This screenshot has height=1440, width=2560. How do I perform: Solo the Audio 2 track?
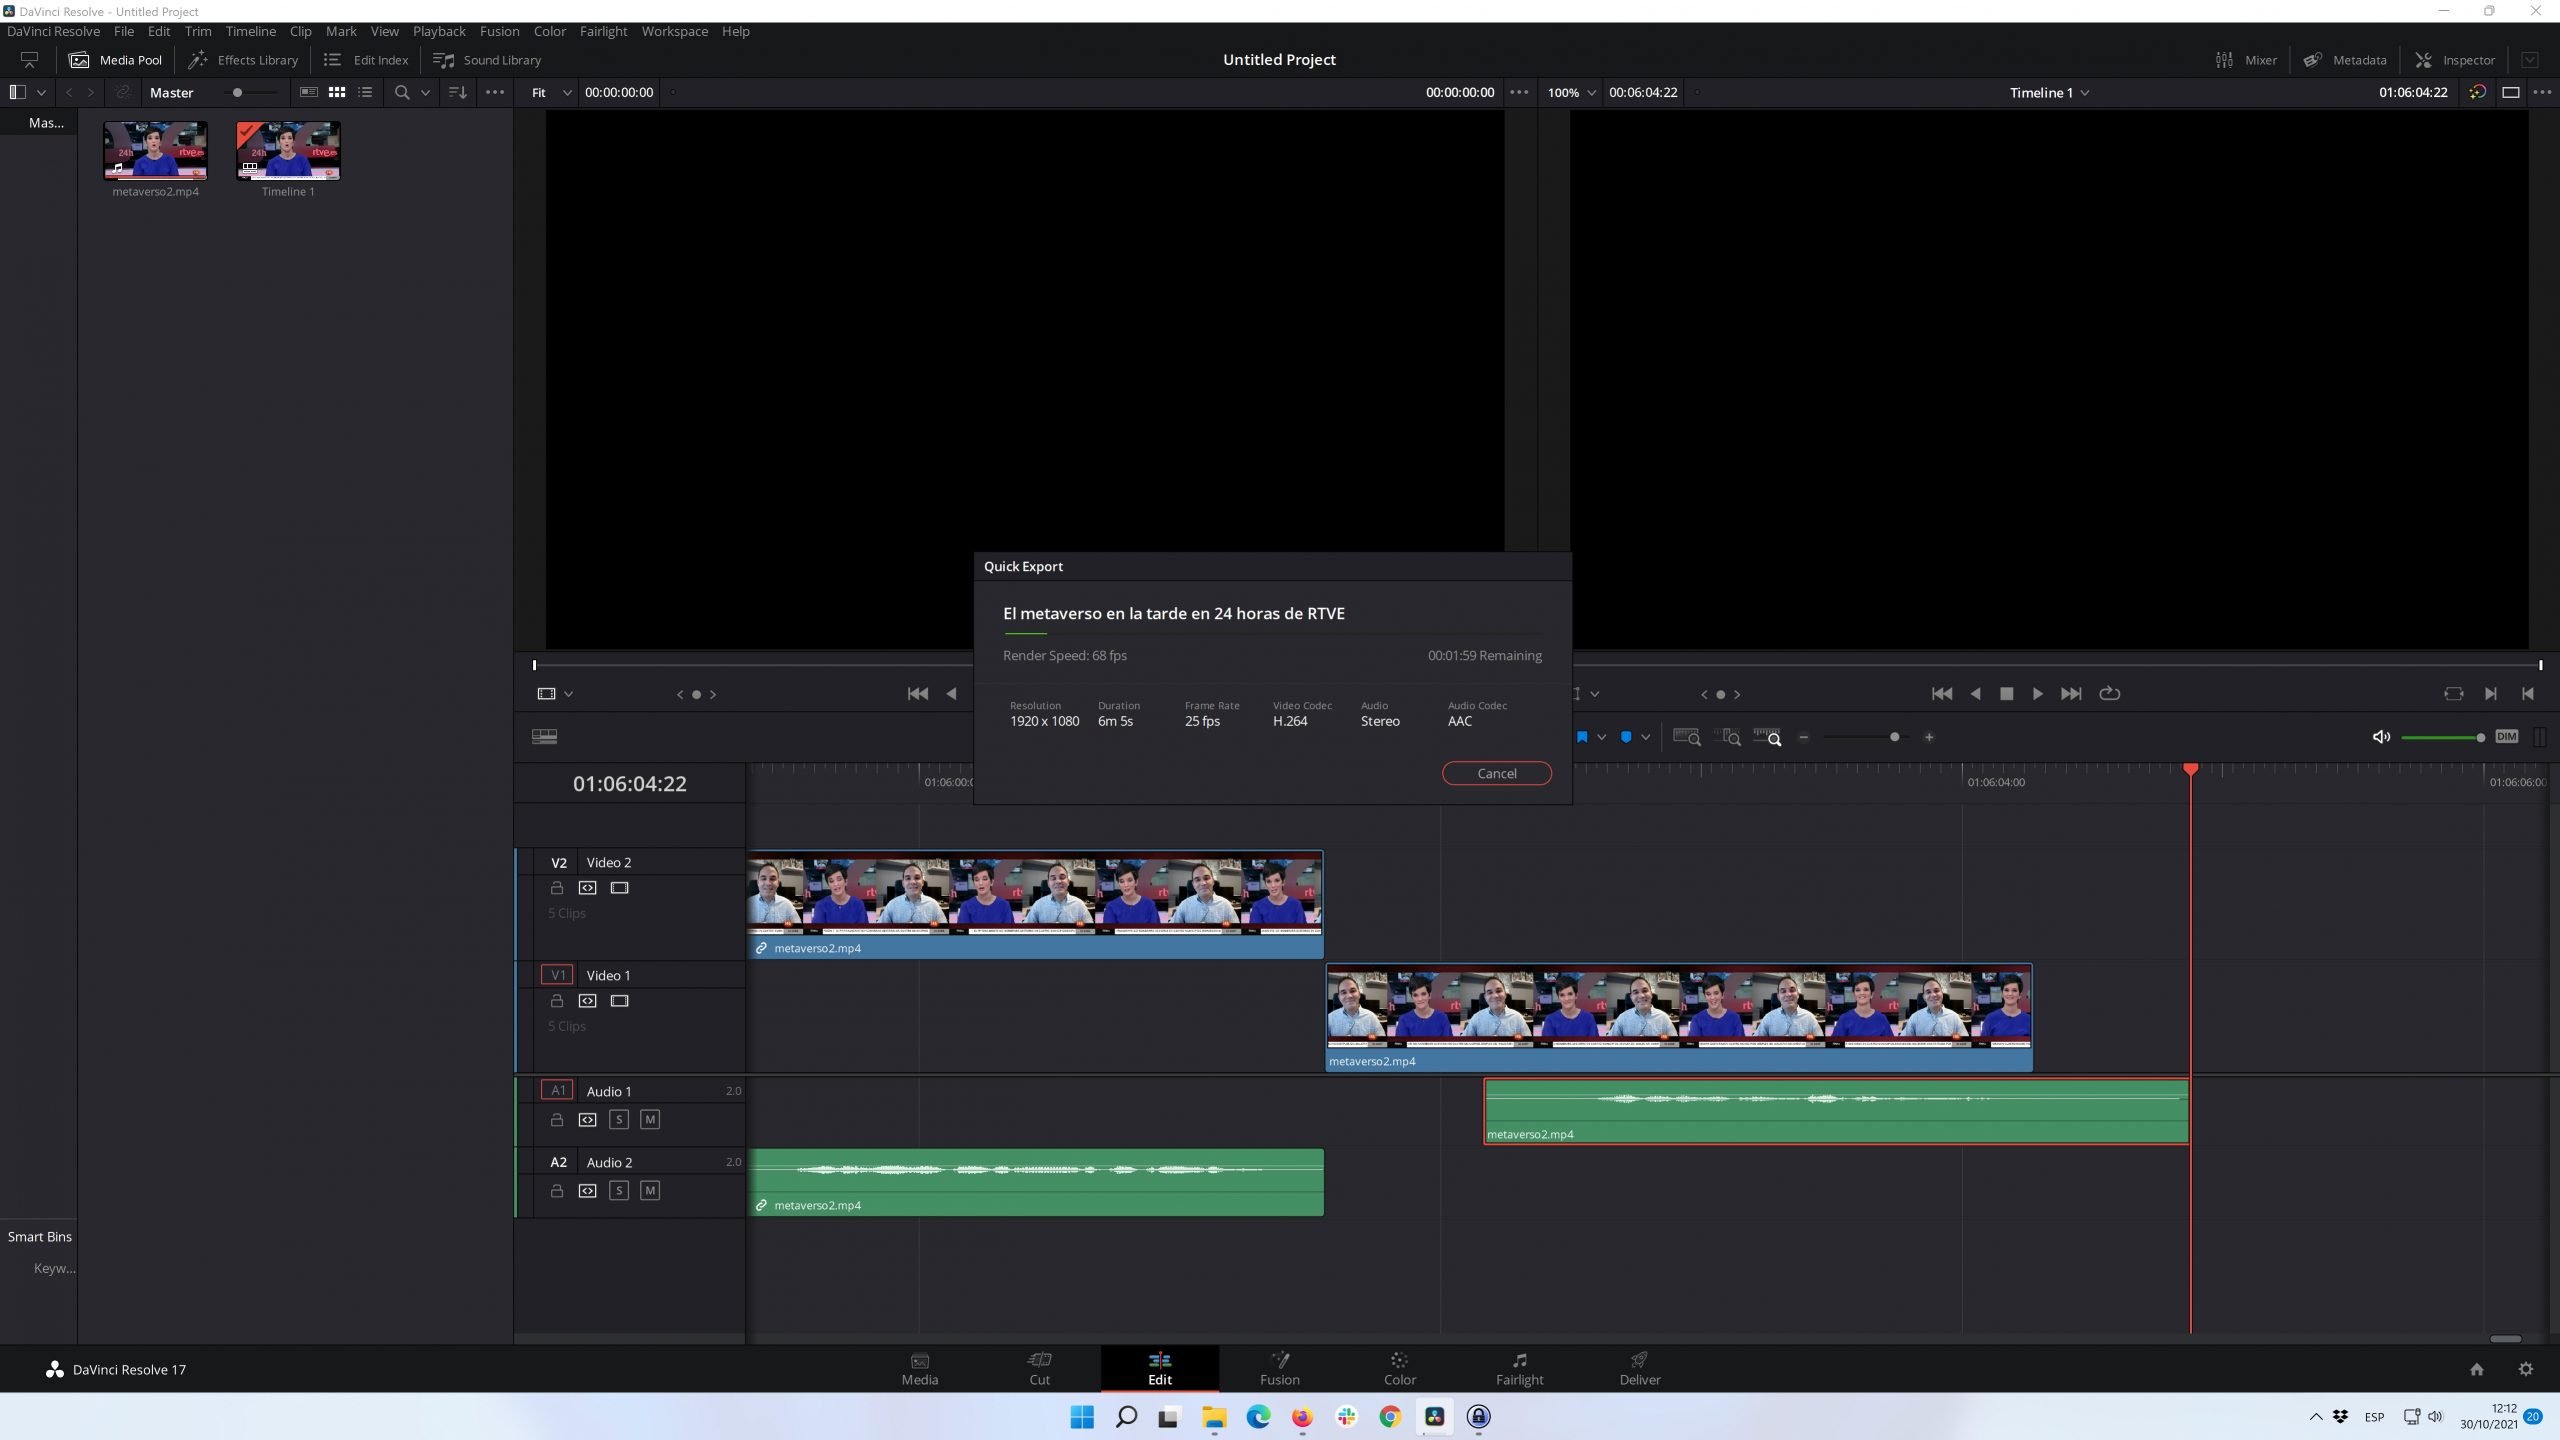pyautogui.click(x=619, y=1191)
